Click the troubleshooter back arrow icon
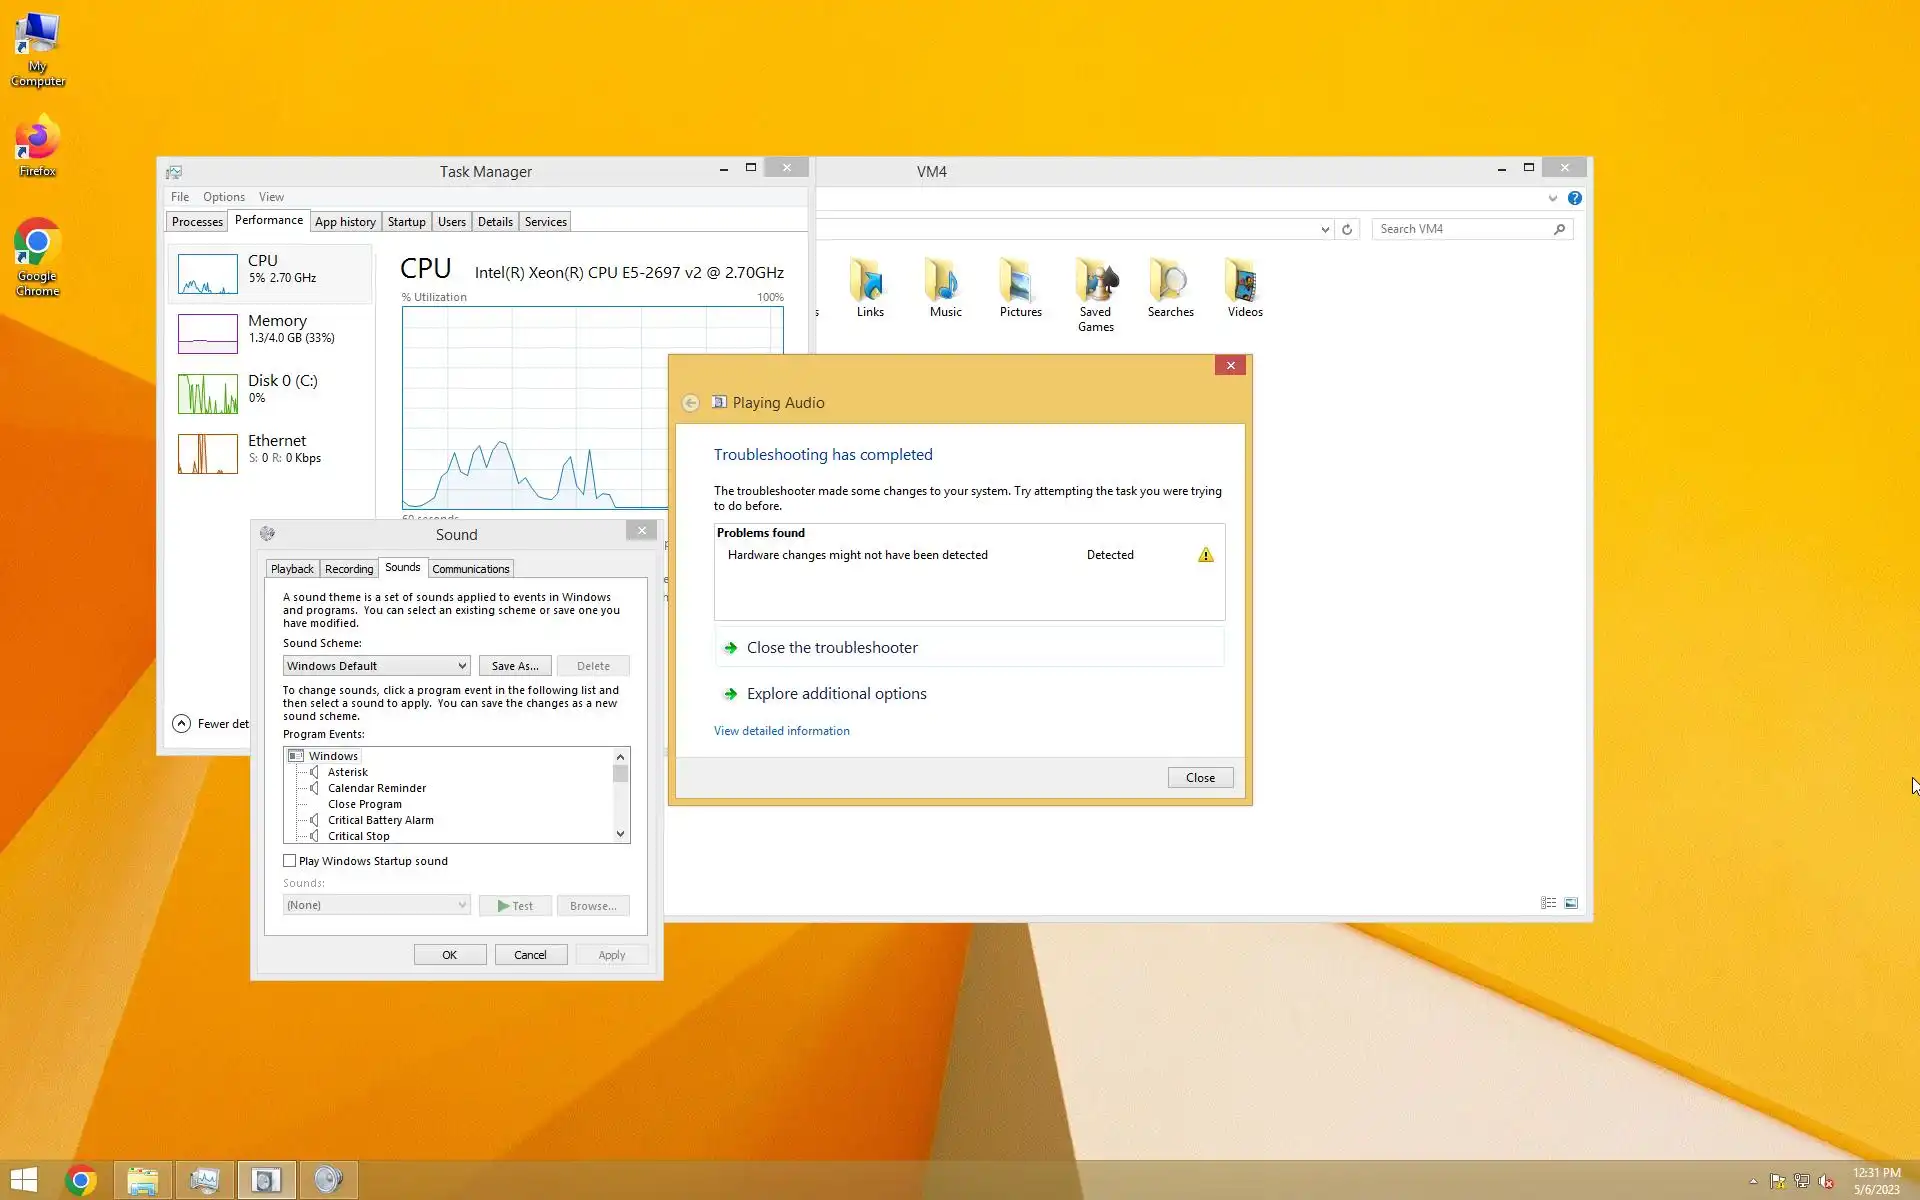The image size is (1920, 1200). (x=690, y=403)
